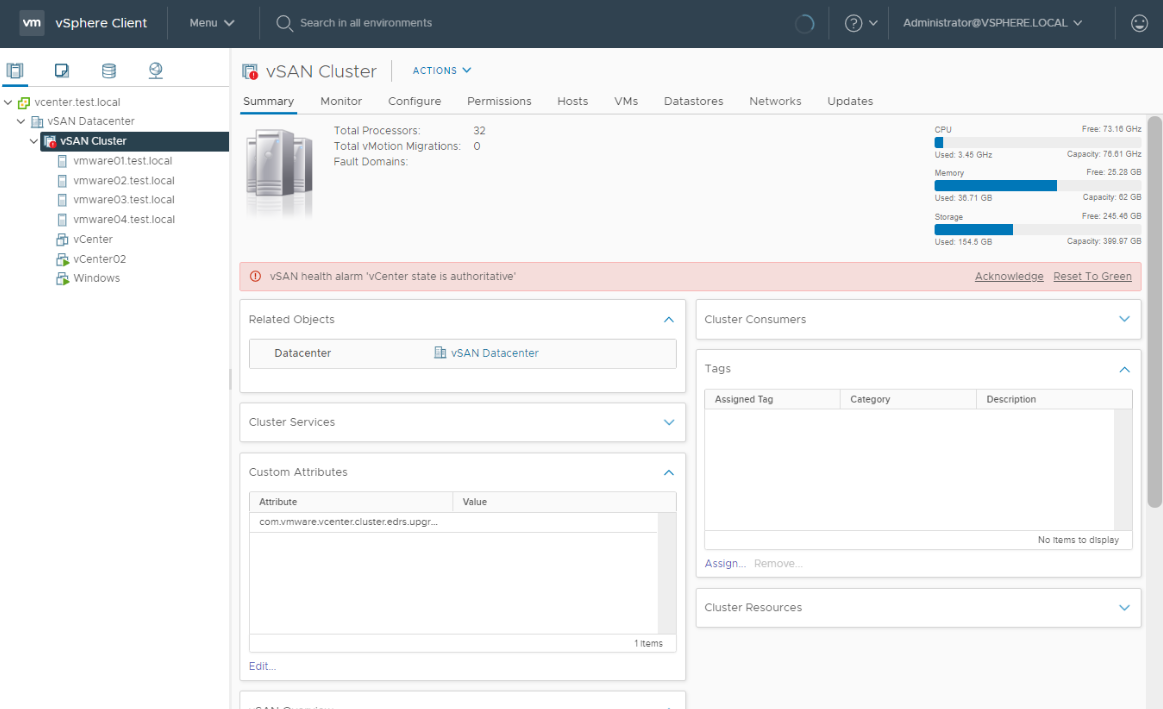Switch to the Monitor tab
1163x709 pixels.
click(x=341, y=102)
